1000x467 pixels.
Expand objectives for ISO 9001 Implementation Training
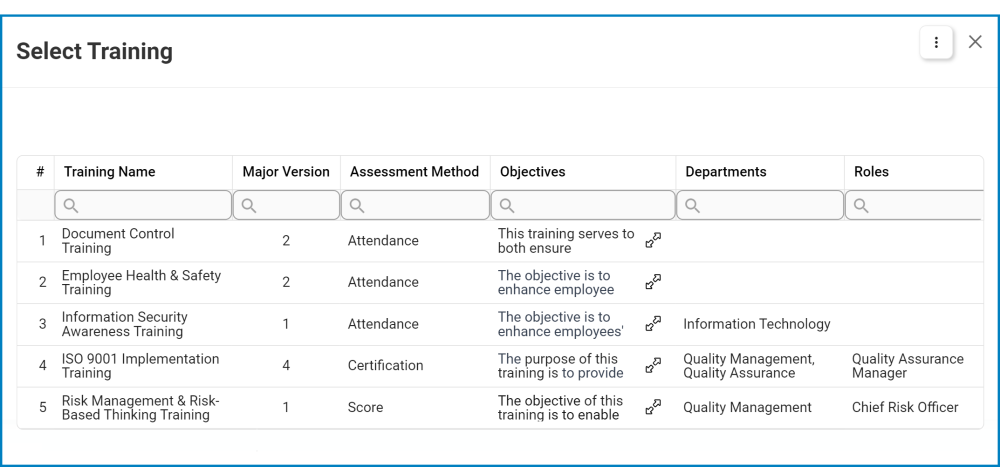[x=653, y=366]
